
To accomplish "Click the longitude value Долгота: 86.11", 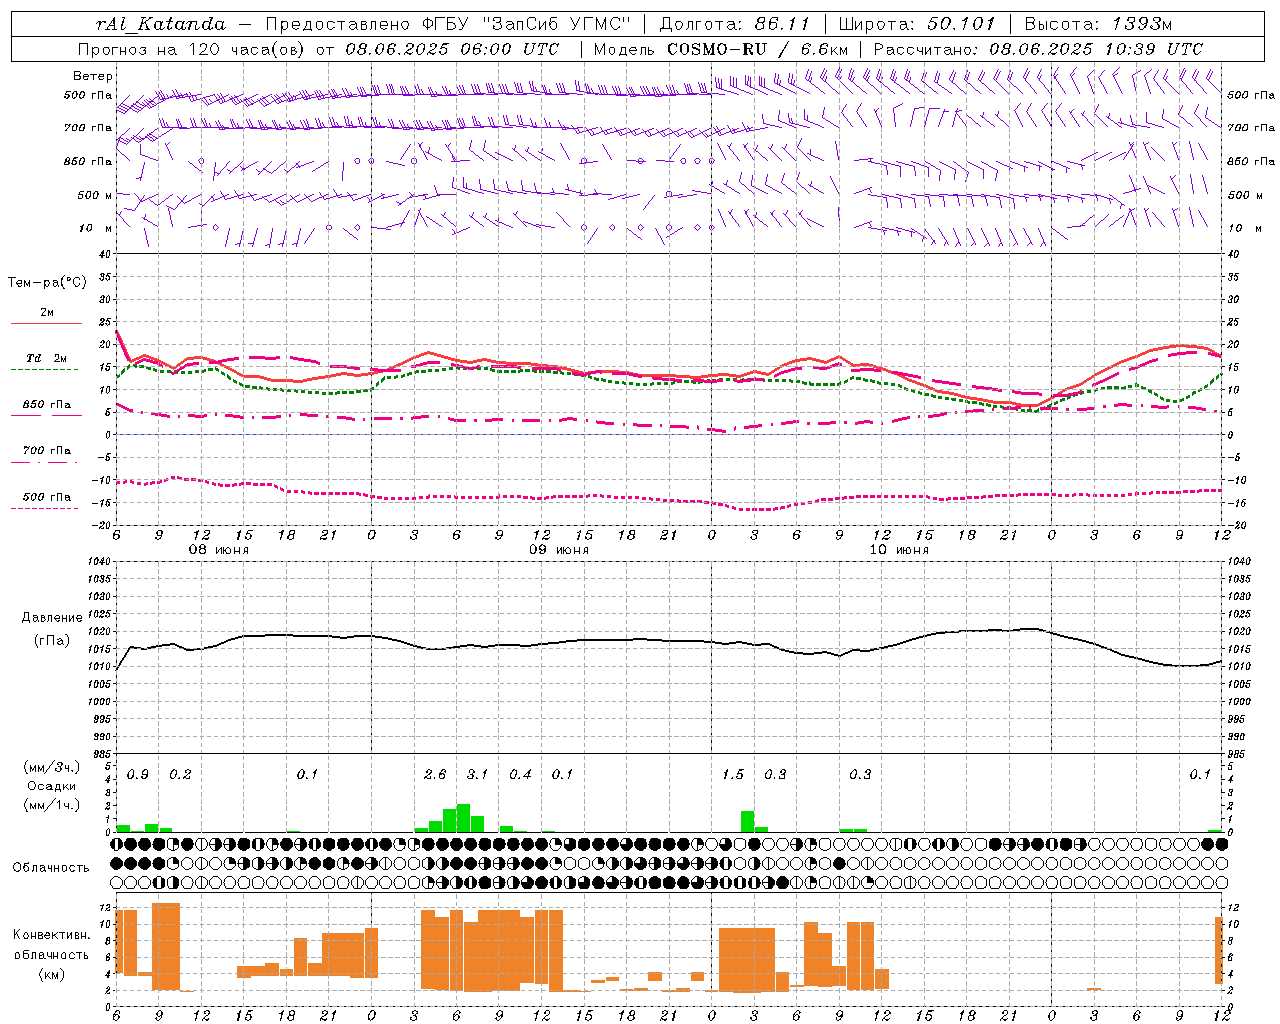I will coord(734,24).
